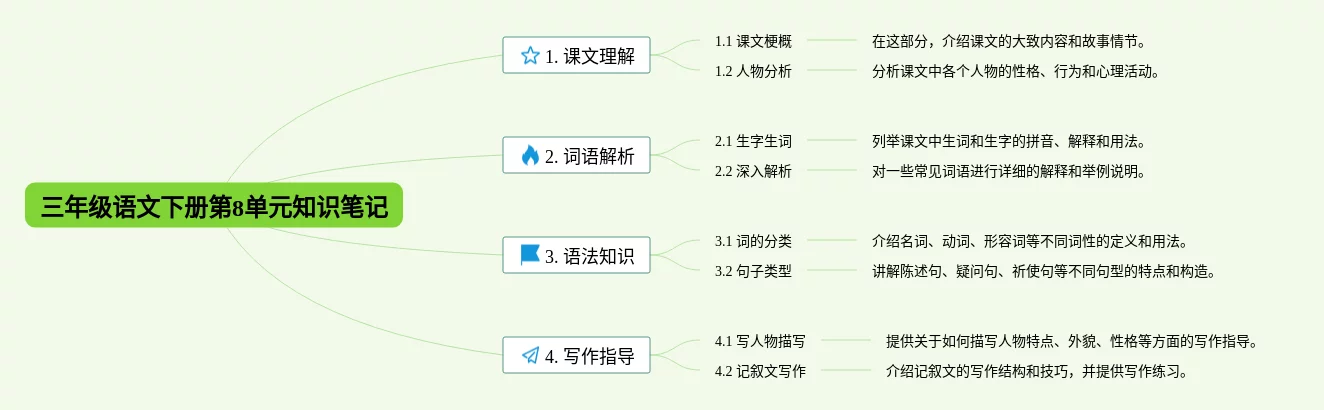Click the paper plane icon on 写作指导
The height and width of the screenshot is (410, 1324).
(x=530, y=355)
